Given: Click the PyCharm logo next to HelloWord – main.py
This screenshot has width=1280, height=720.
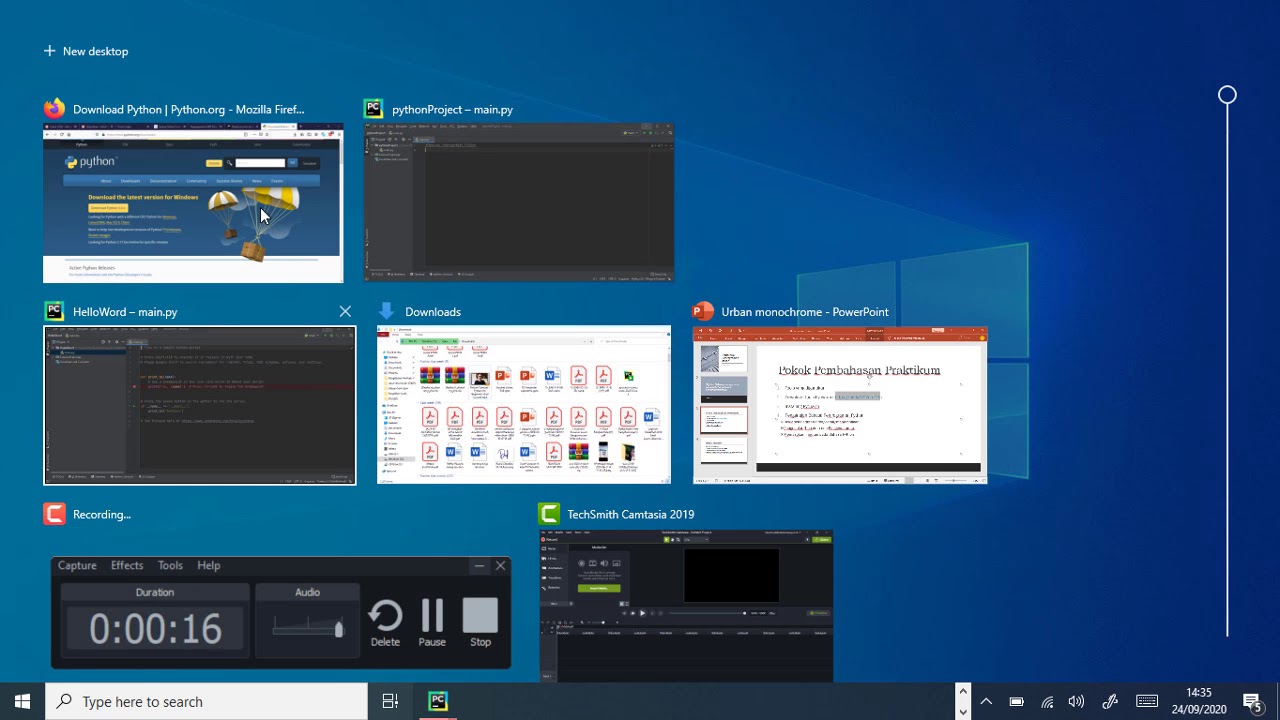Looking at the screenshot, I should [x=54, y=312].
